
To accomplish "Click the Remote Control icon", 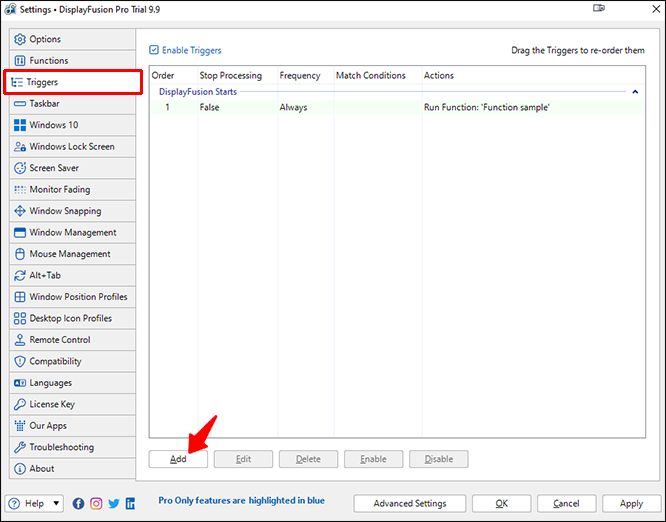I will [x=20, y=340].
